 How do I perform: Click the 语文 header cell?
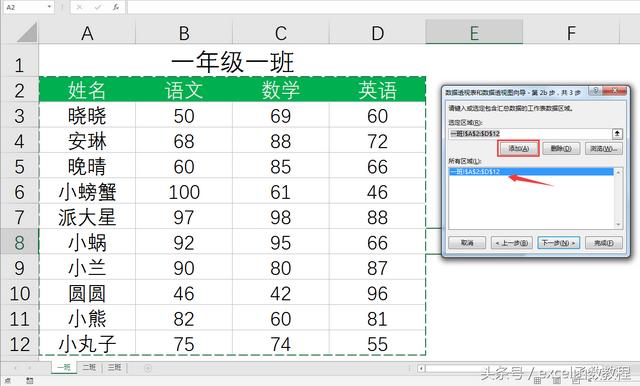click(x=184, y=90)
